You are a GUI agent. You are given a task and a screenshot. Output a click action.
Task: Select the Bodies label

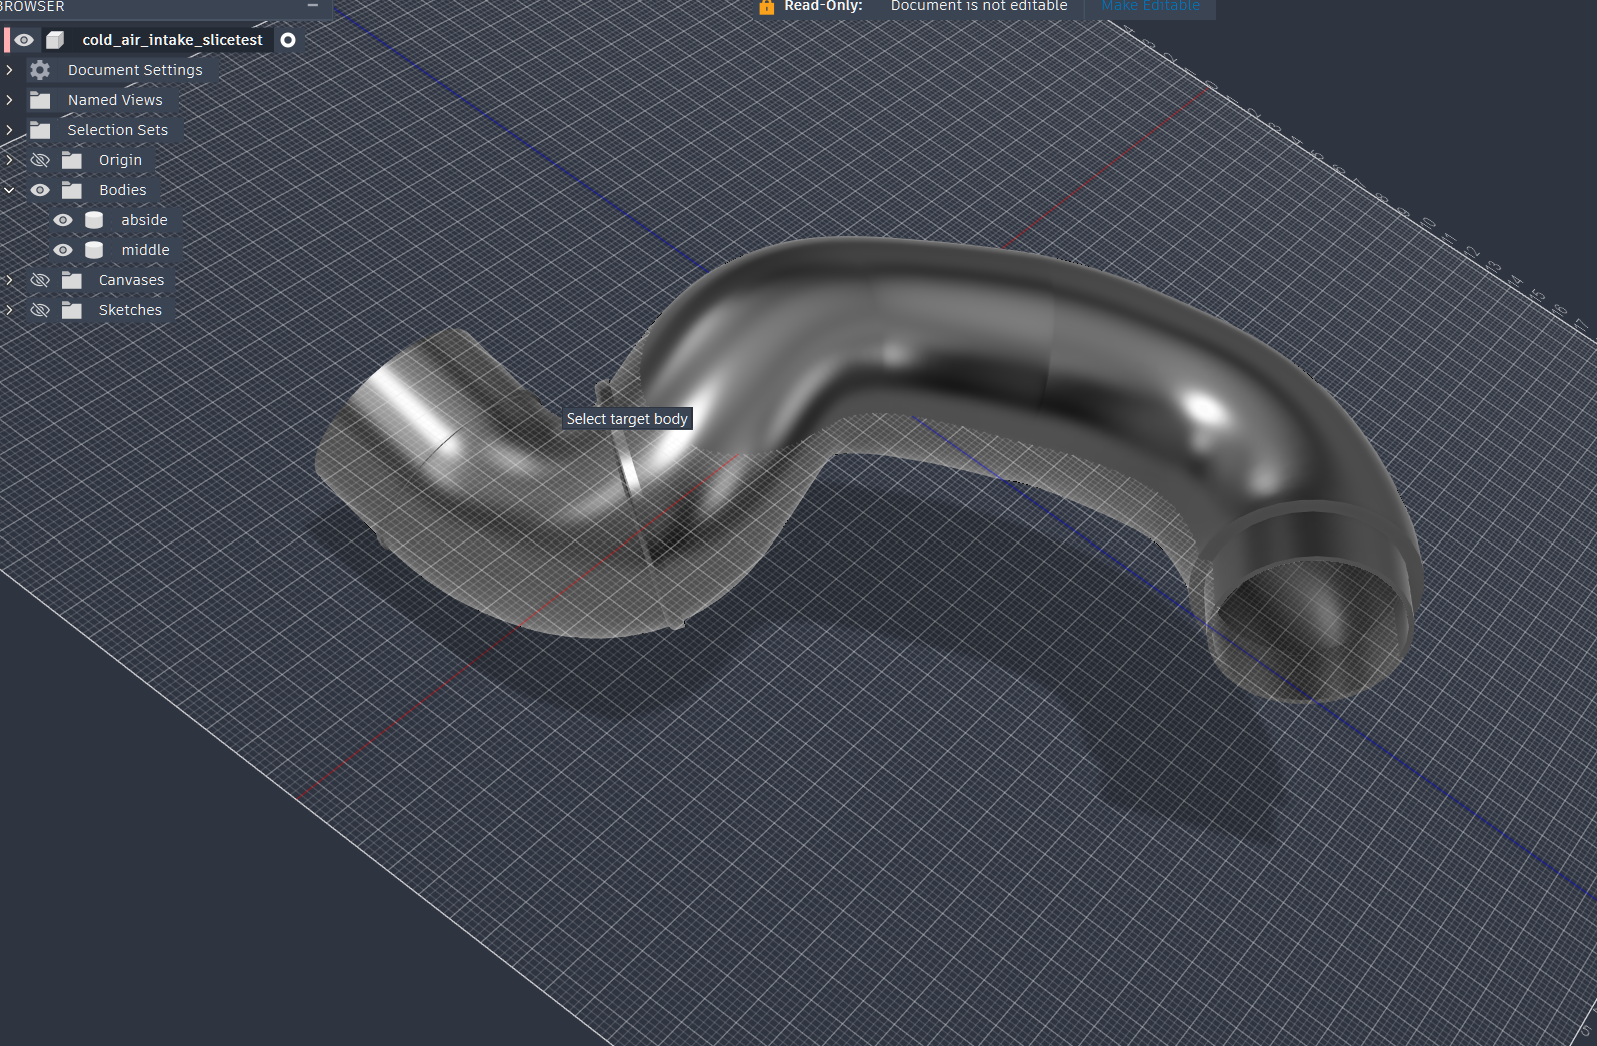122,190
